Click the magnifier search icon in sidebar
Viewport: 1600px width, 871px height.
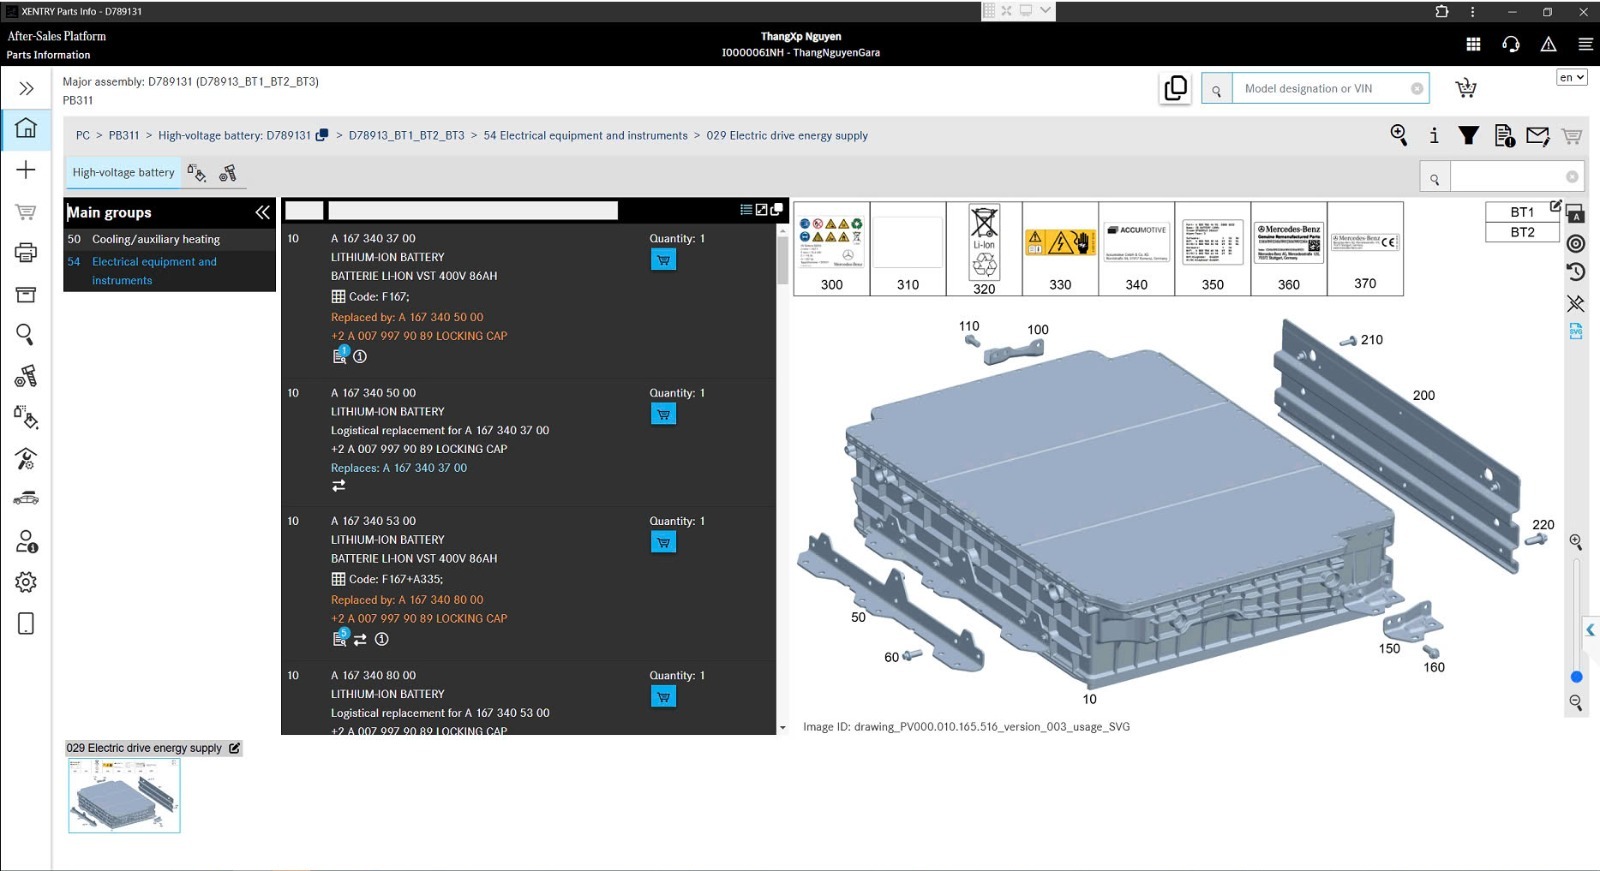point(26,334)
